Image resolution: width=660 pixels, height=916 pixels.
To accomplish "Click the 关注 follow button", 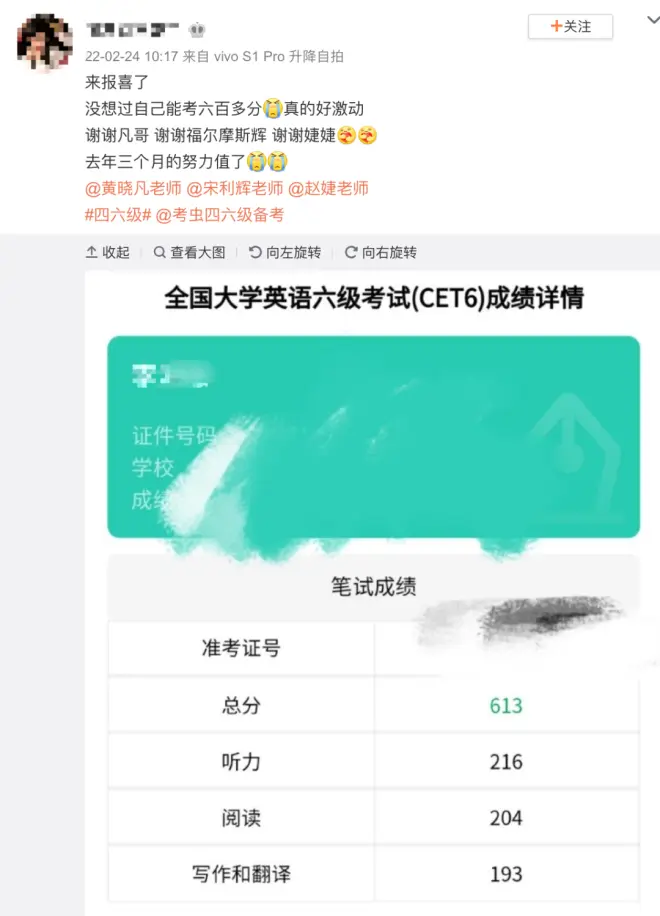I will (x=570, y=26).
